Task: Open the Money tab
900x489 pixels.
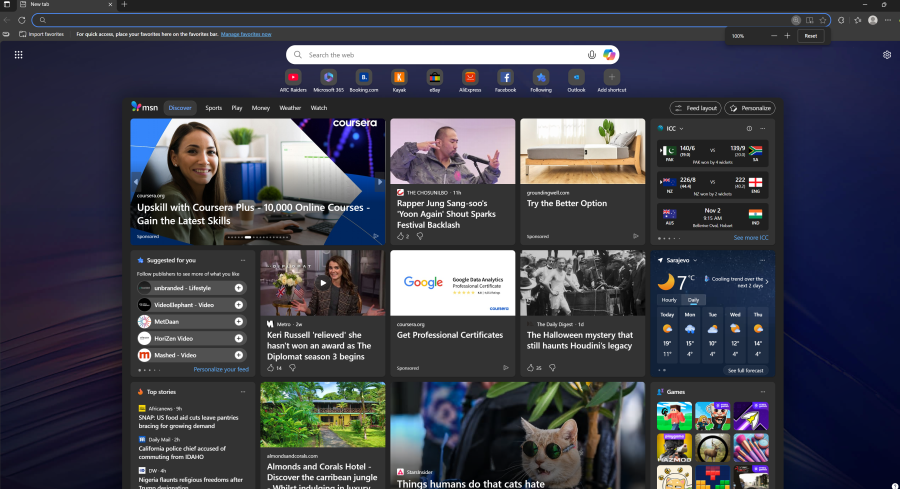Action: tap(261, 108)
